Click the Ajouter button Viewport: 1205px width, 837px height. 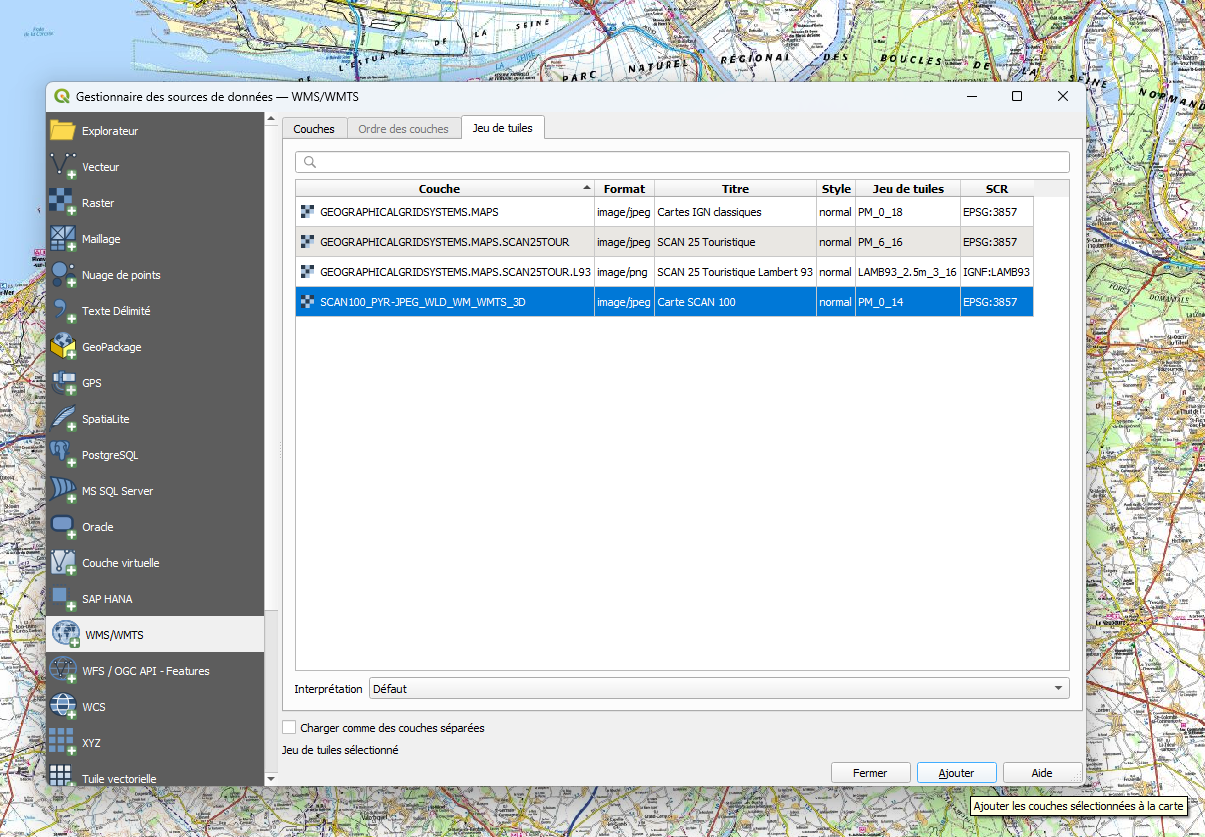click(957, 773)
